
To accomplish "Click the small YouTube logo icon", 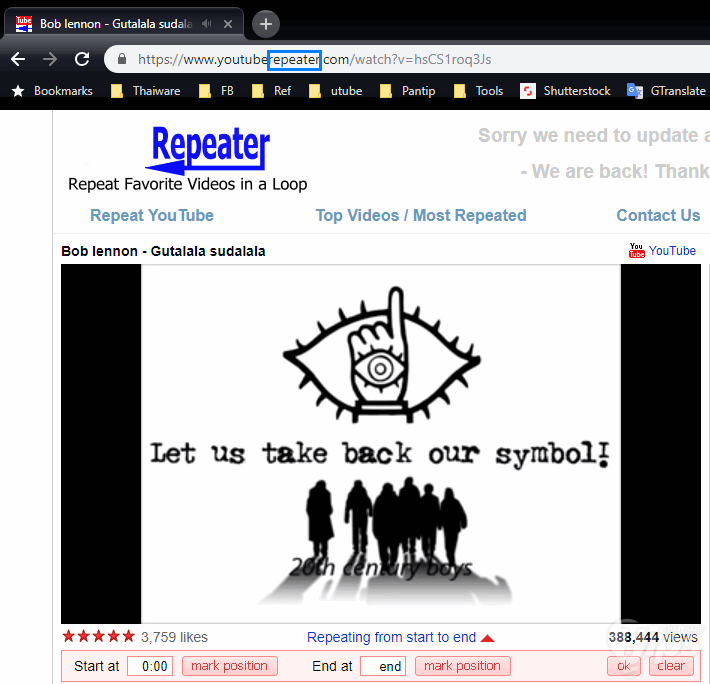I will coord(637,250).
